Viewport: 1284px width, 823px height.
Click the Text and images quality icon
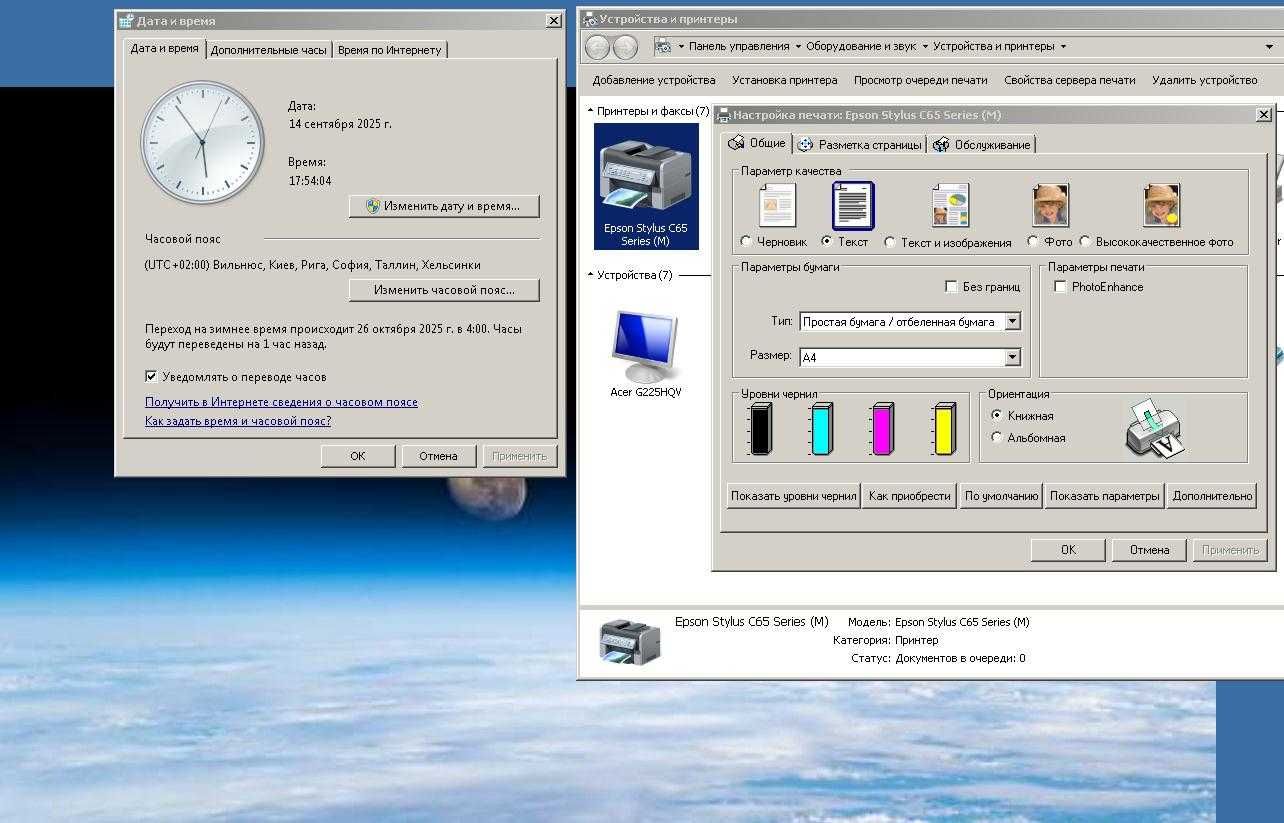(x=950, y=205)
